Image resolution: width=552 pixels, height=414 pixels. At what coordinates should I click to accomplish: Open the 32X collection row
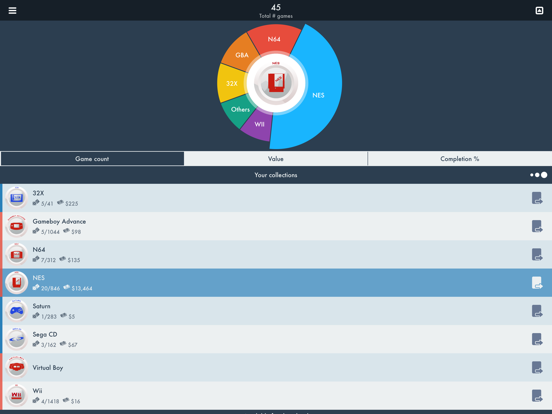point(276,198)
